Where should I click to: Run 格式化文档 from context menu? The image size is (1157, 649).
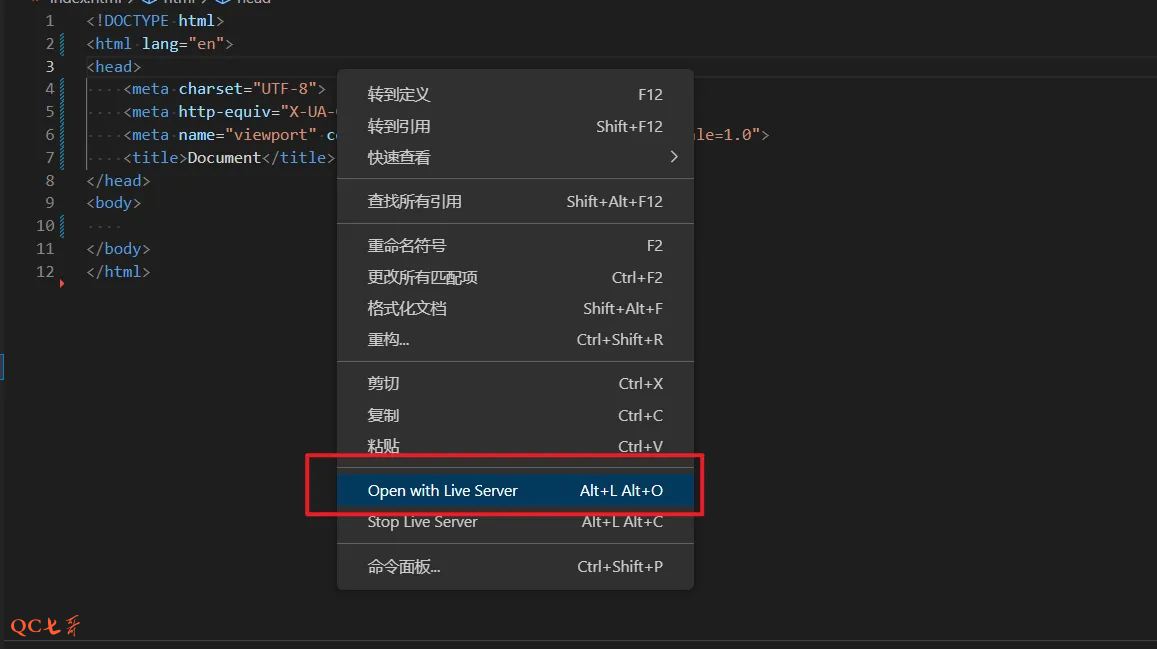click(406, 309)
